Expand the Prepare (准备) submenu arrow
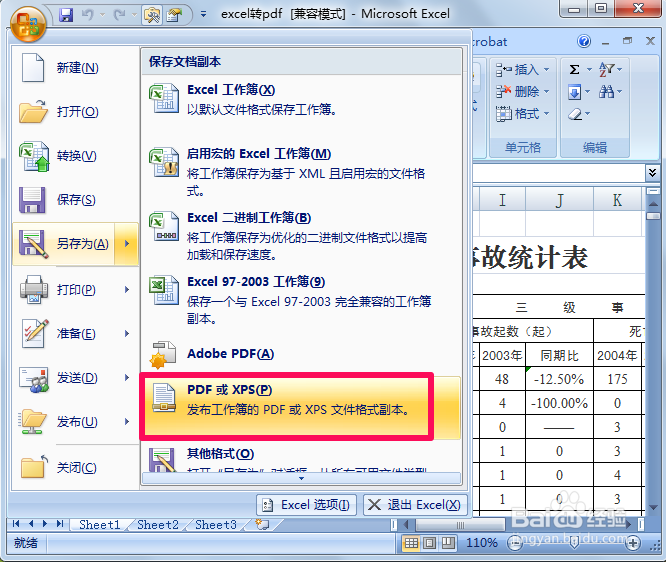Image resolution: width=666 pixels, height=562 pixels. click(x=127, y=334)
